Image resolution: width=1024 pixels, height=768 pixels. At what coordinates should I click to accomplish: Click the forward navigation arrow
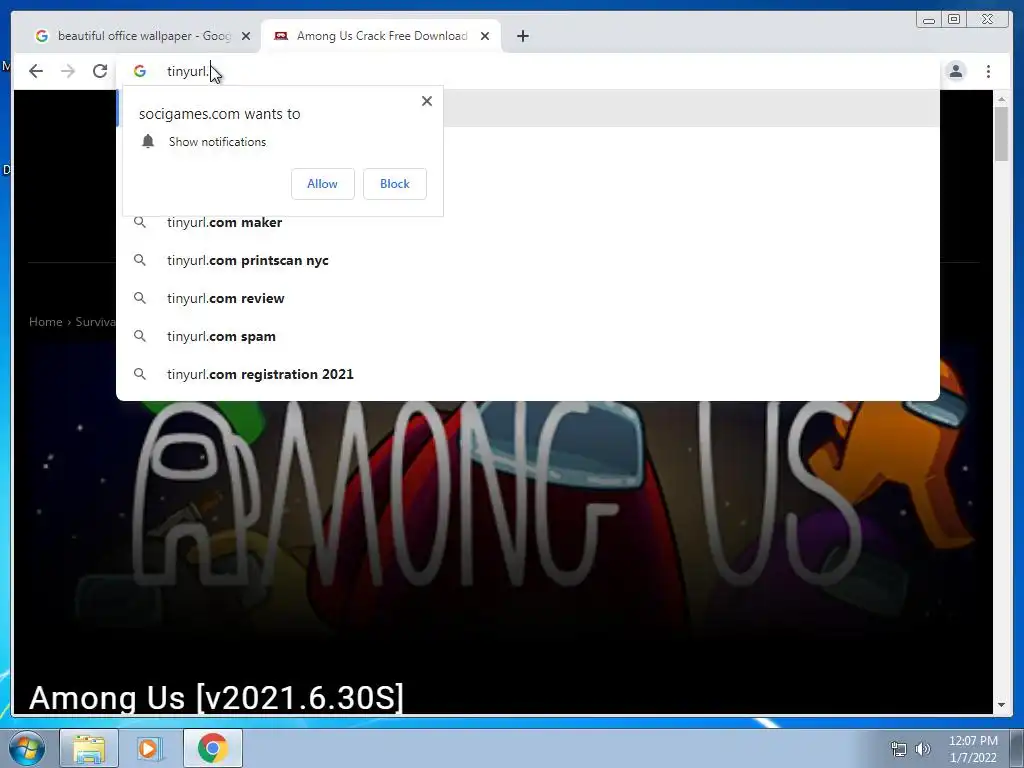68,71
